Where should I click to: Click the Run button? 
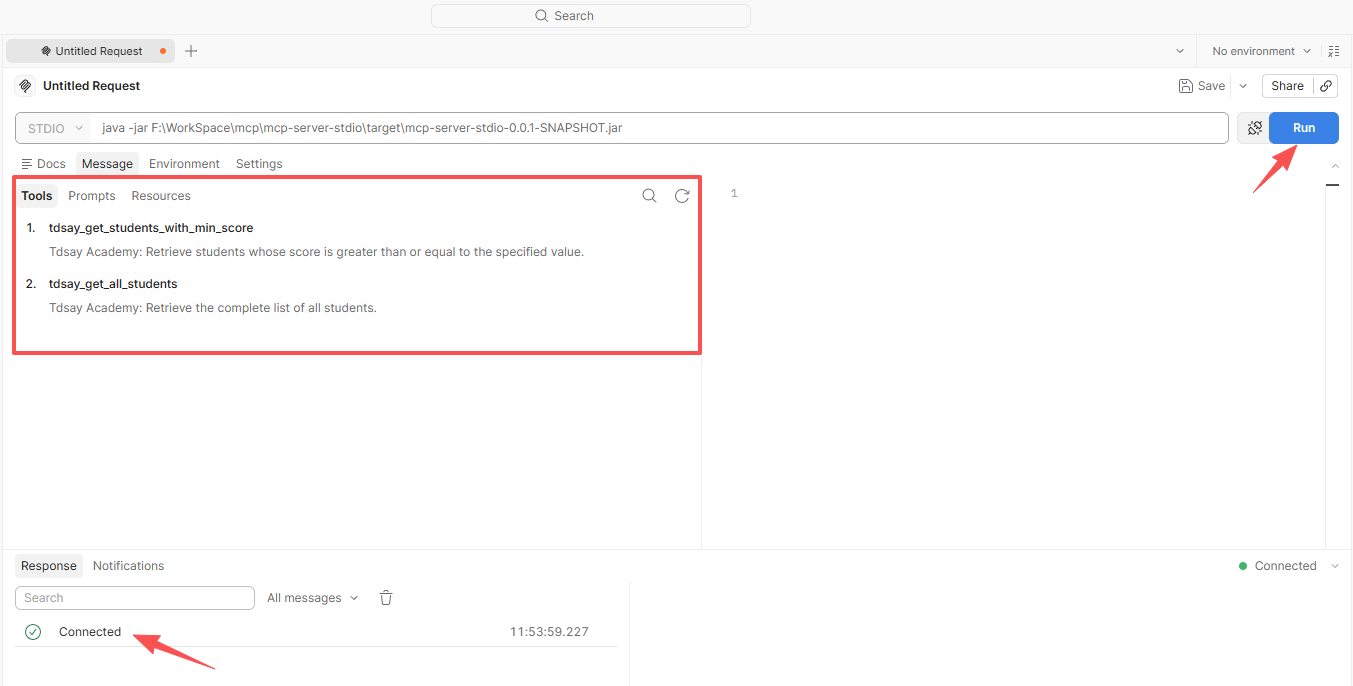click(x=1304, y=128)
